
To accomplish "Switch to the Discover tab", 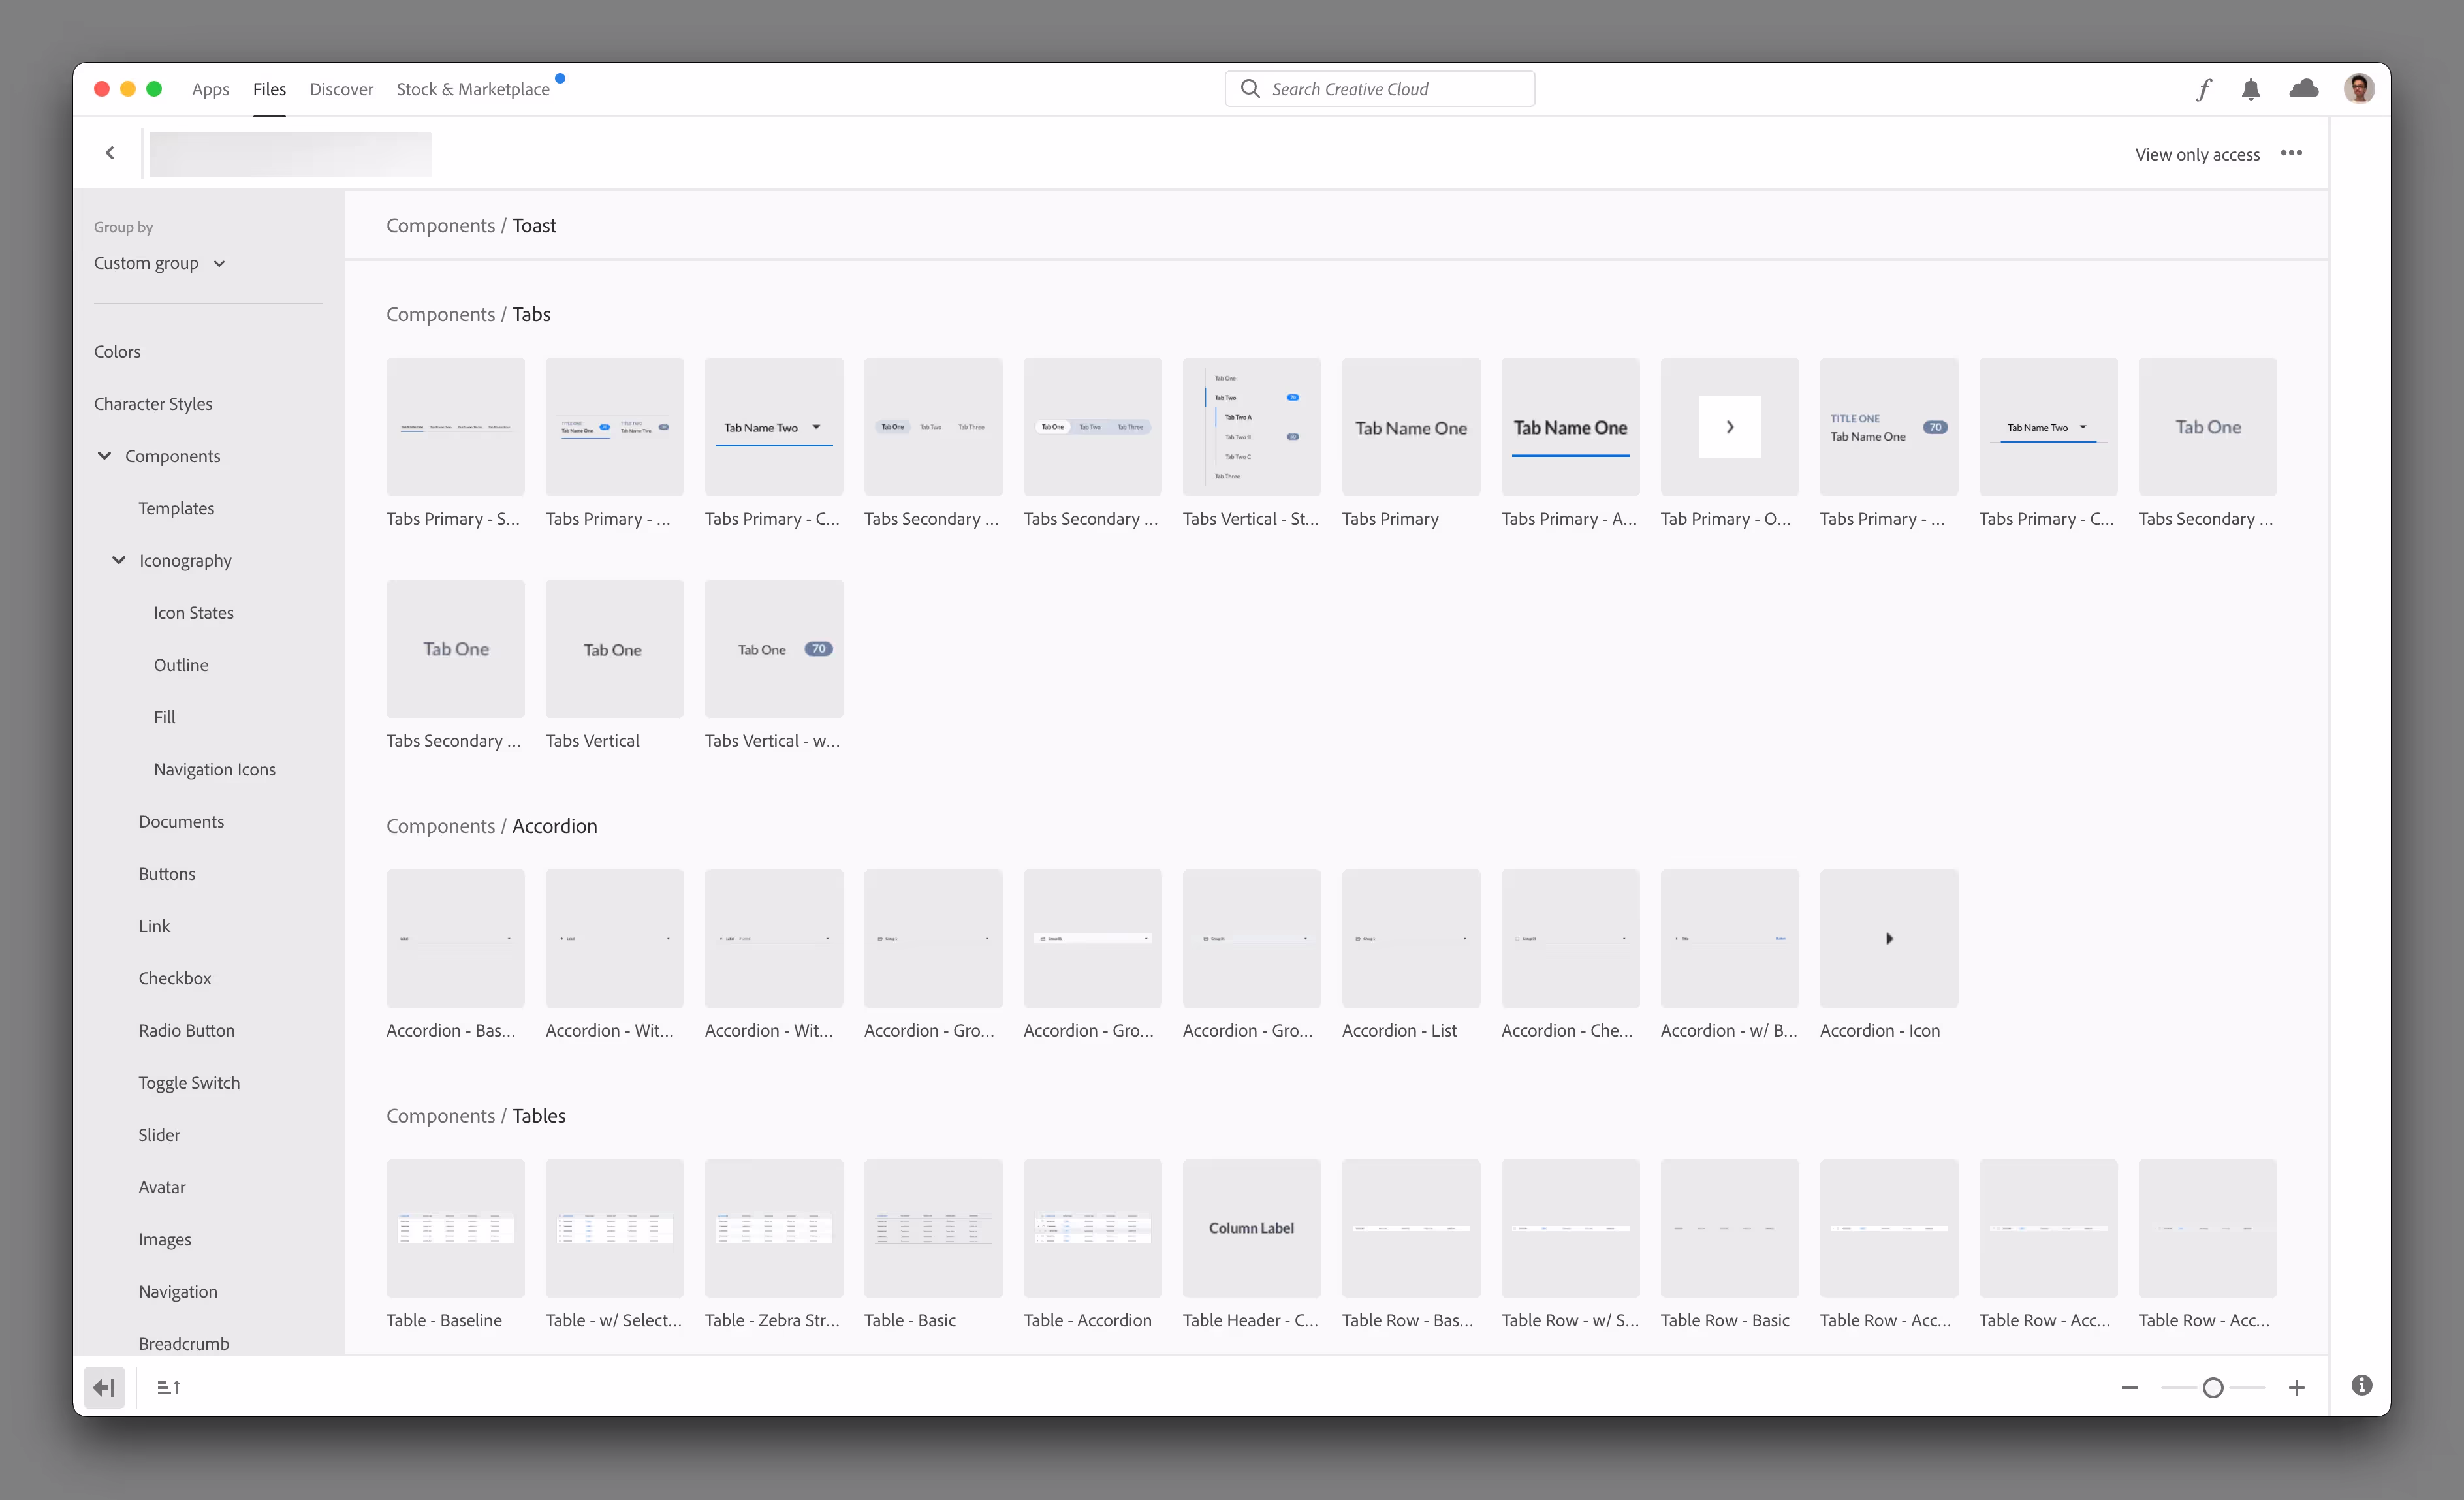I will tap(341, 89).
